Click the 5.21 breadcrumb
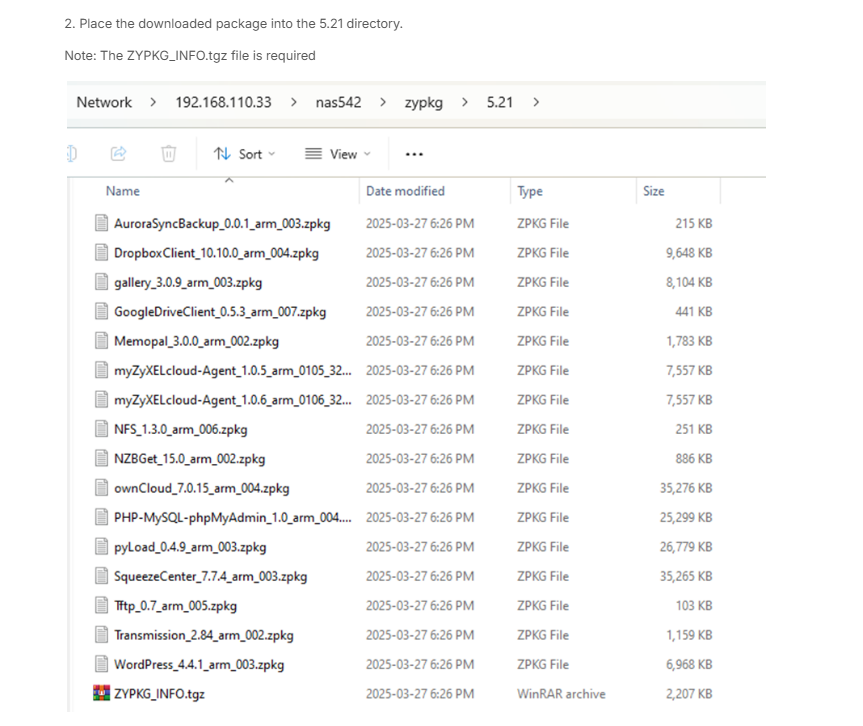The image size is (863, 726). click(x=500, y=102)
